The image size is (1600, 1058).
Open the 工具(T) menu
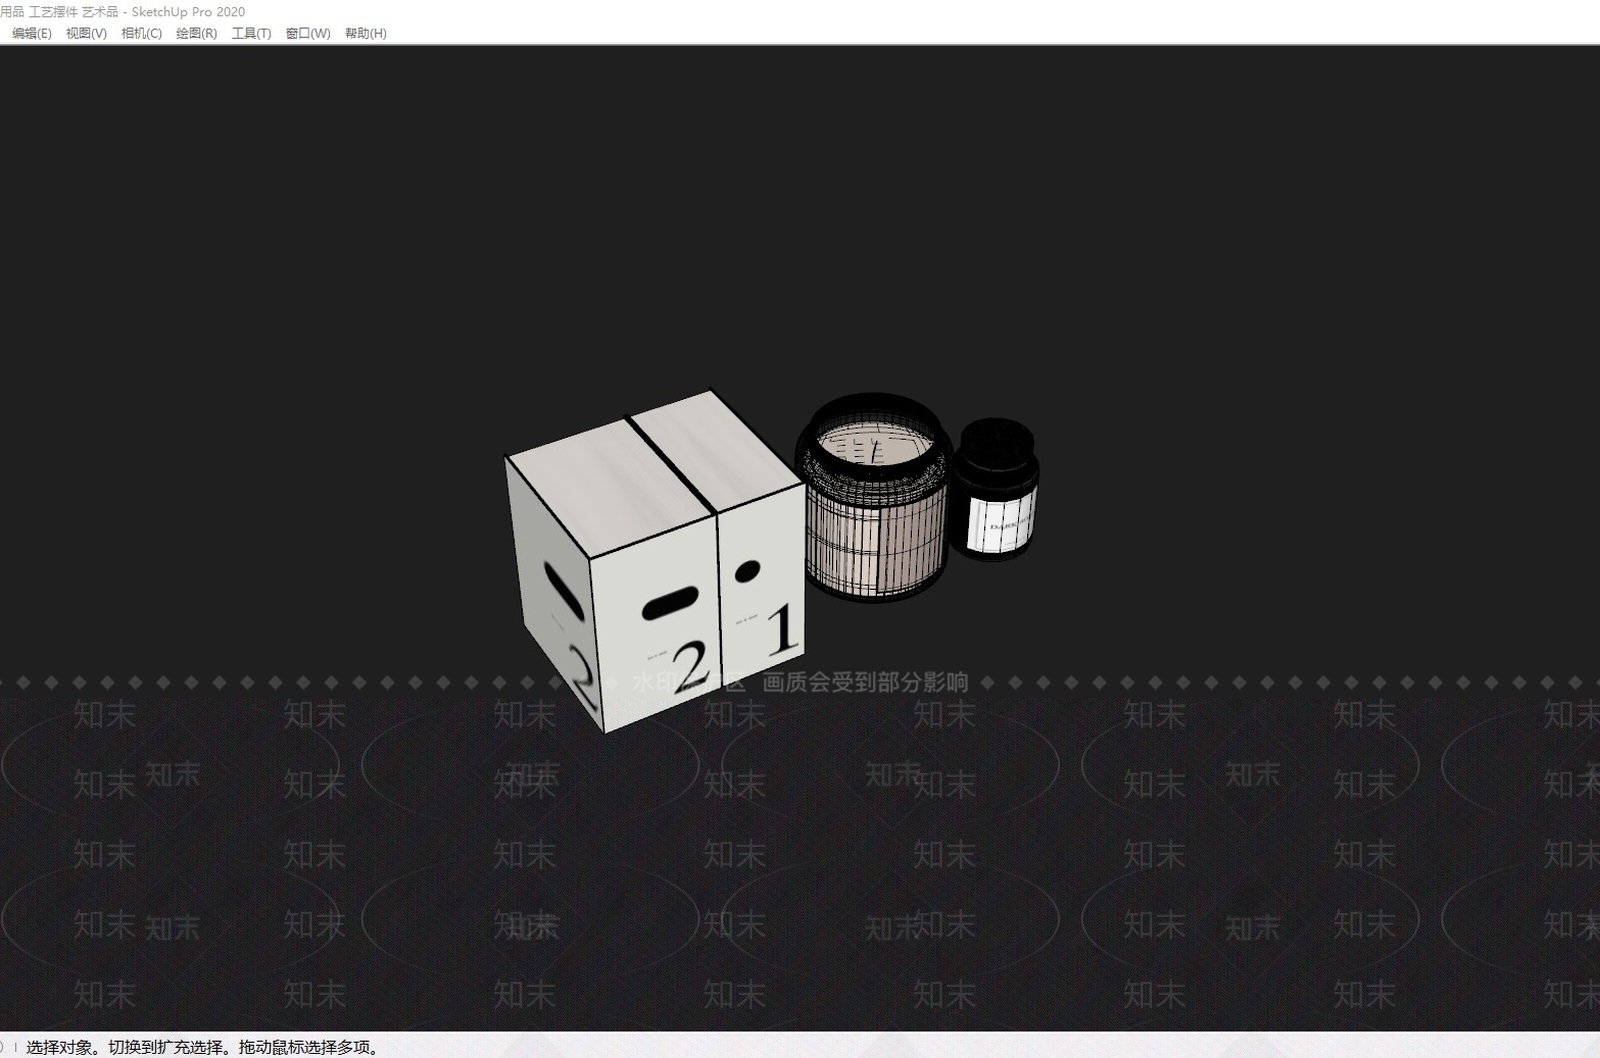pyautogui.click(x=251, y=33)
